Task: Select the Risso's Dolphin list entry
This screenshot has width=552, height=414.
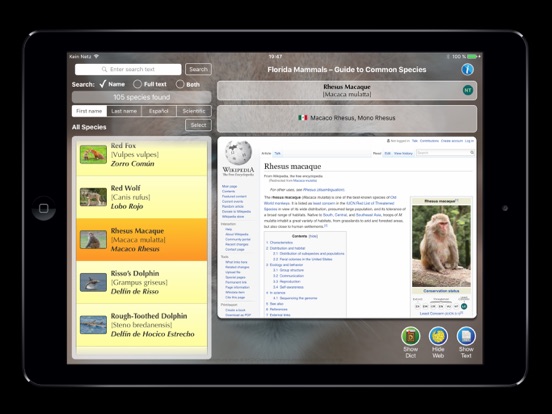Action: [x=142, y=282]
